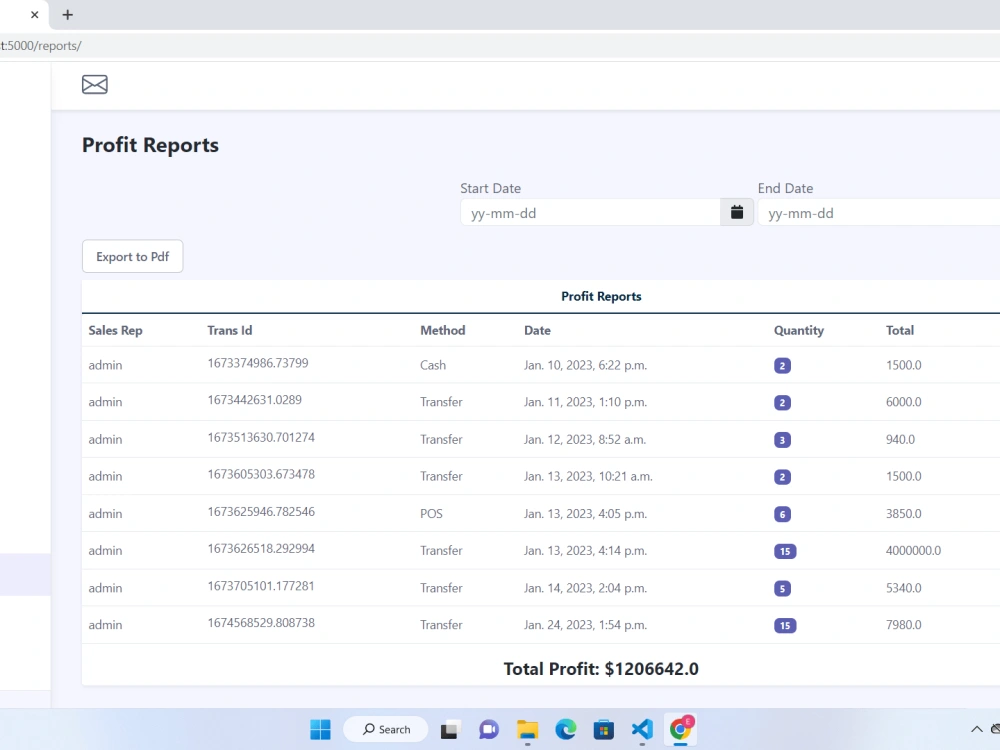The image size is (1000, 750).
Task: Click the date Jan. 12, 2023, 8:52 a.m.
Action: click(585, 439)
